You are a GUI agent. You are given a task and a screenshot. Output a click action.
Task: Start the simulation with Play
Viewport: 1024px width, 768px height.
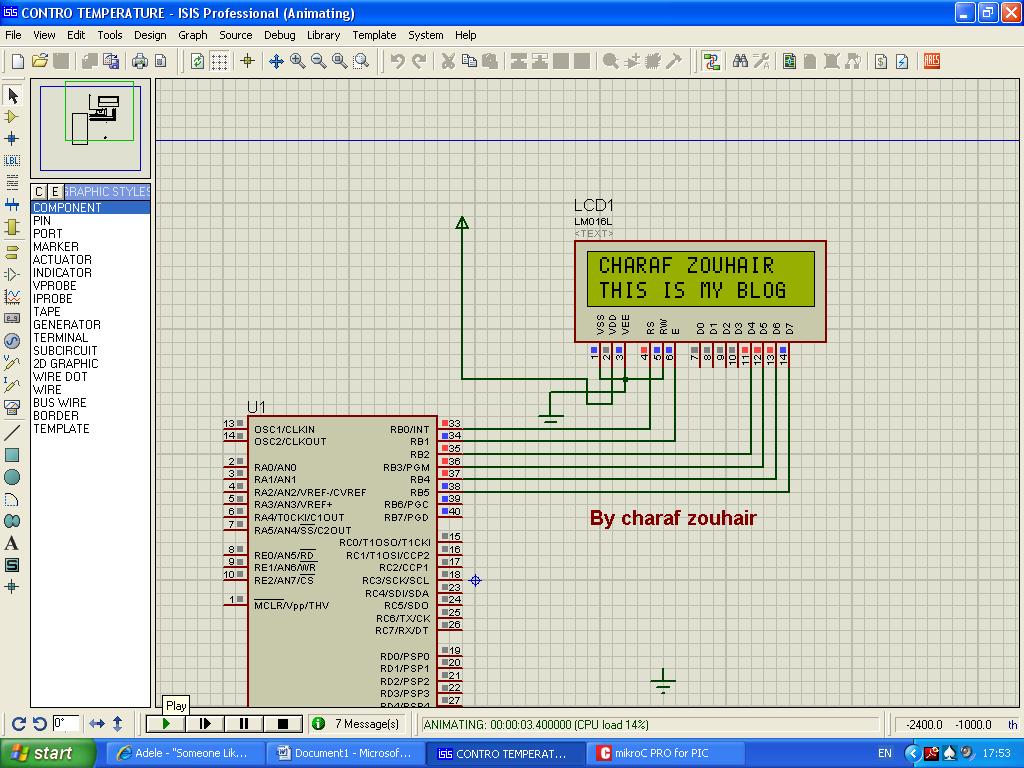tap(167, 722)
